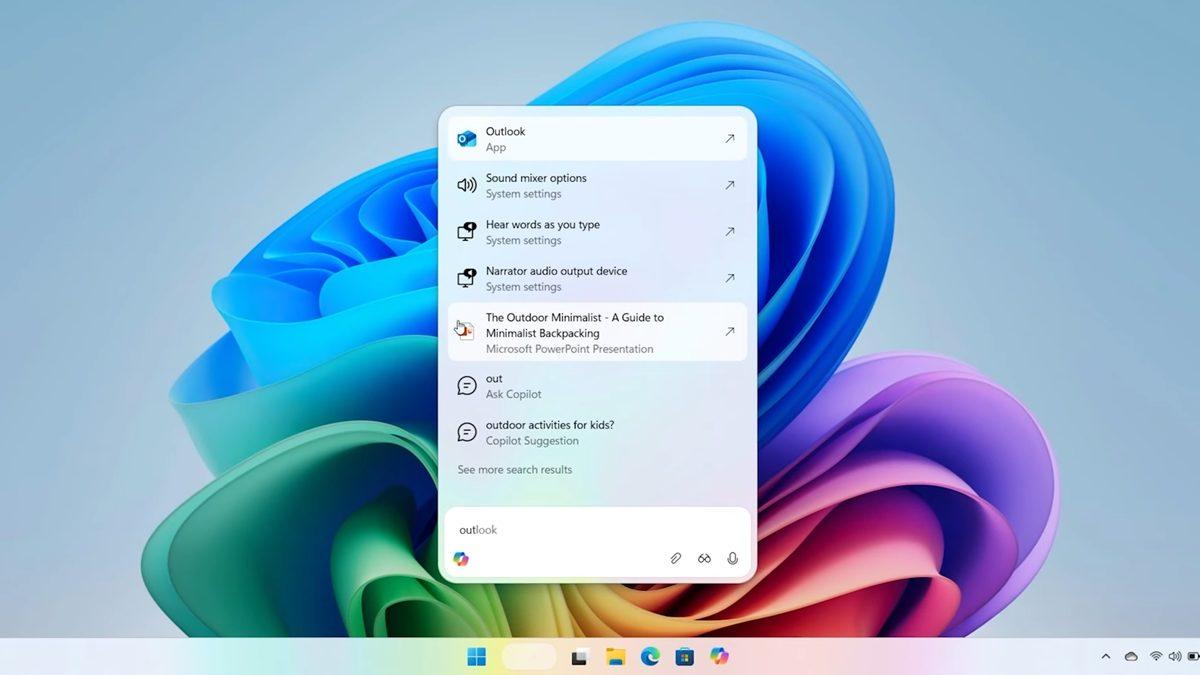
Task: Select Narrator audio output device result
Action: [x=597, y=278]
